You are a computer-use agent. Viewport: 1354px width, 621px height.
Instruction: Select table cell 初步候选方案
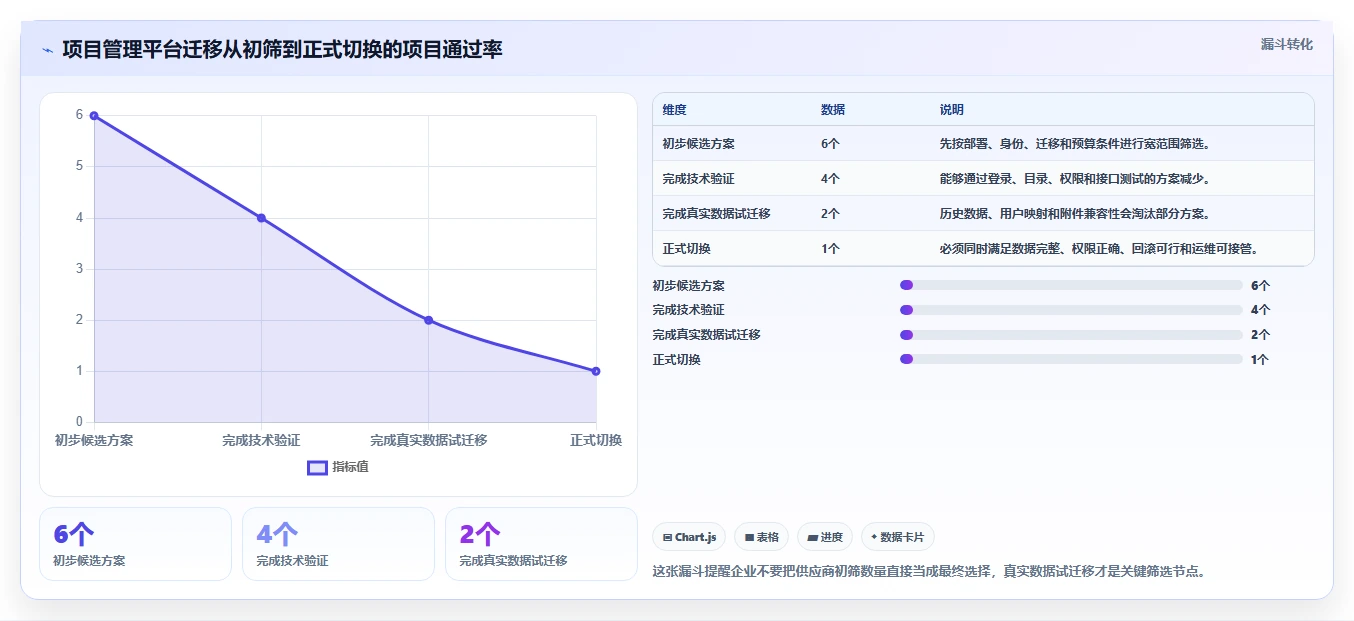click(x=698, y=144)
